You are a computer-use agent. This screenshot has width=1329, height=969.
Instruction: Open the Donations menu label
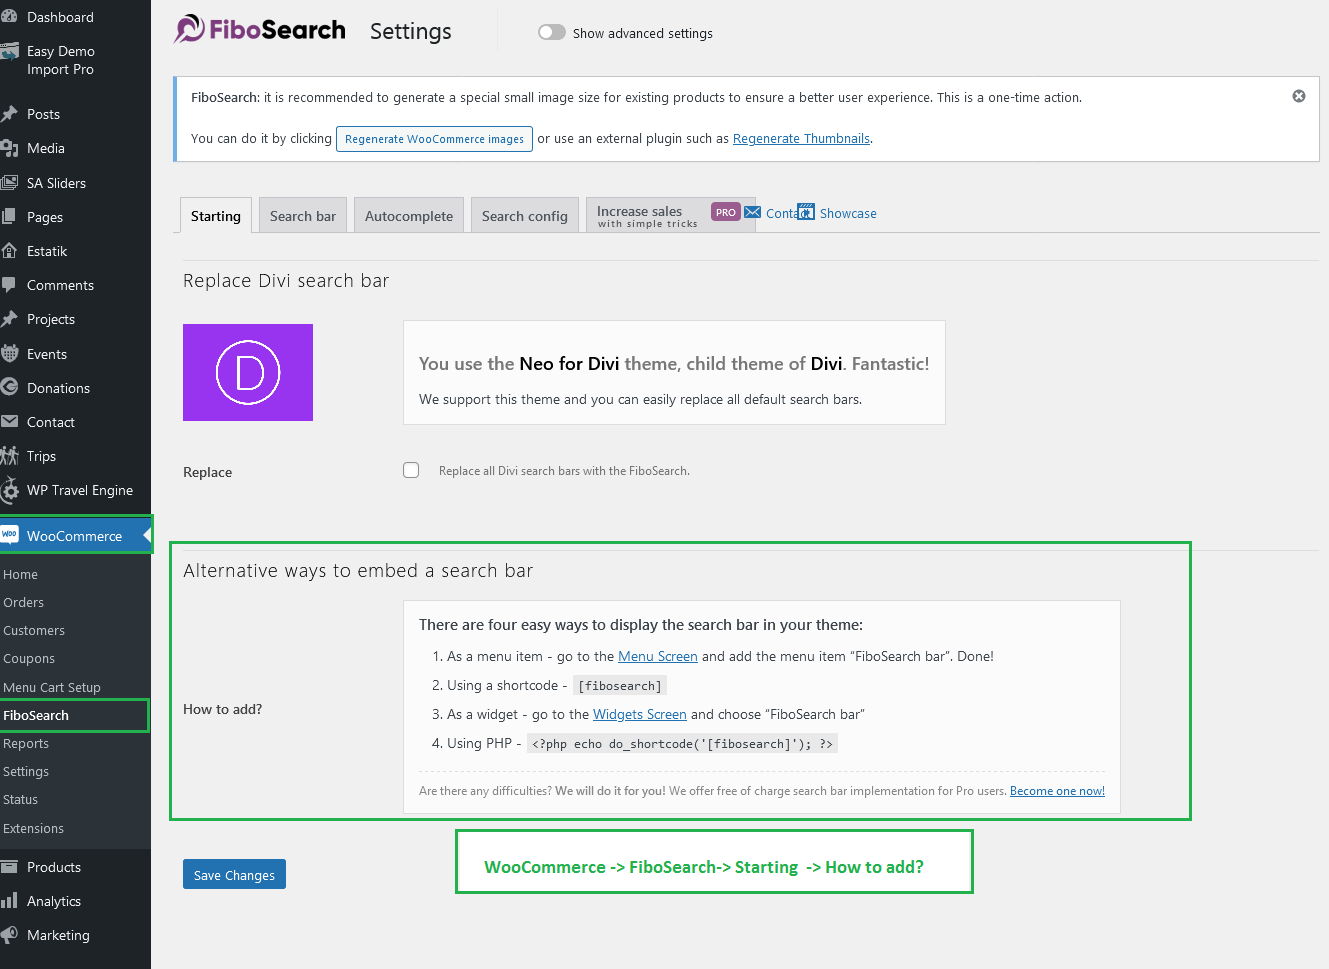[58, 388]
